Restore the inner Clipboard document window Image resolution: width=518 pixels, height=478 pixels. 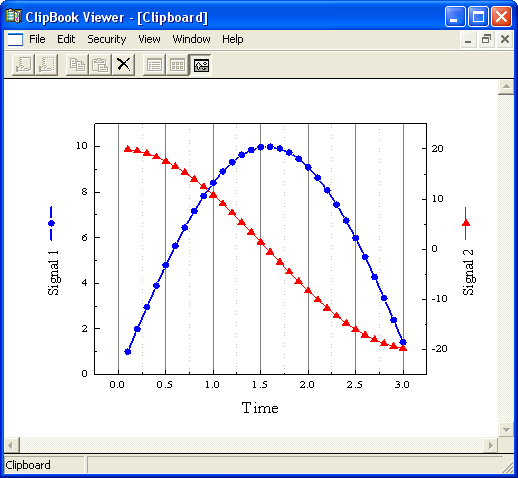pos(486,39)
